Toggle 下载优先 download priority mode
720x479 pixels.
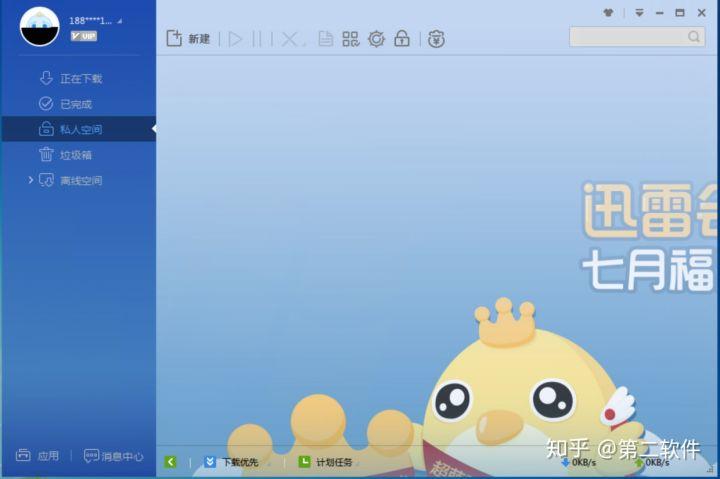point(231,462)
